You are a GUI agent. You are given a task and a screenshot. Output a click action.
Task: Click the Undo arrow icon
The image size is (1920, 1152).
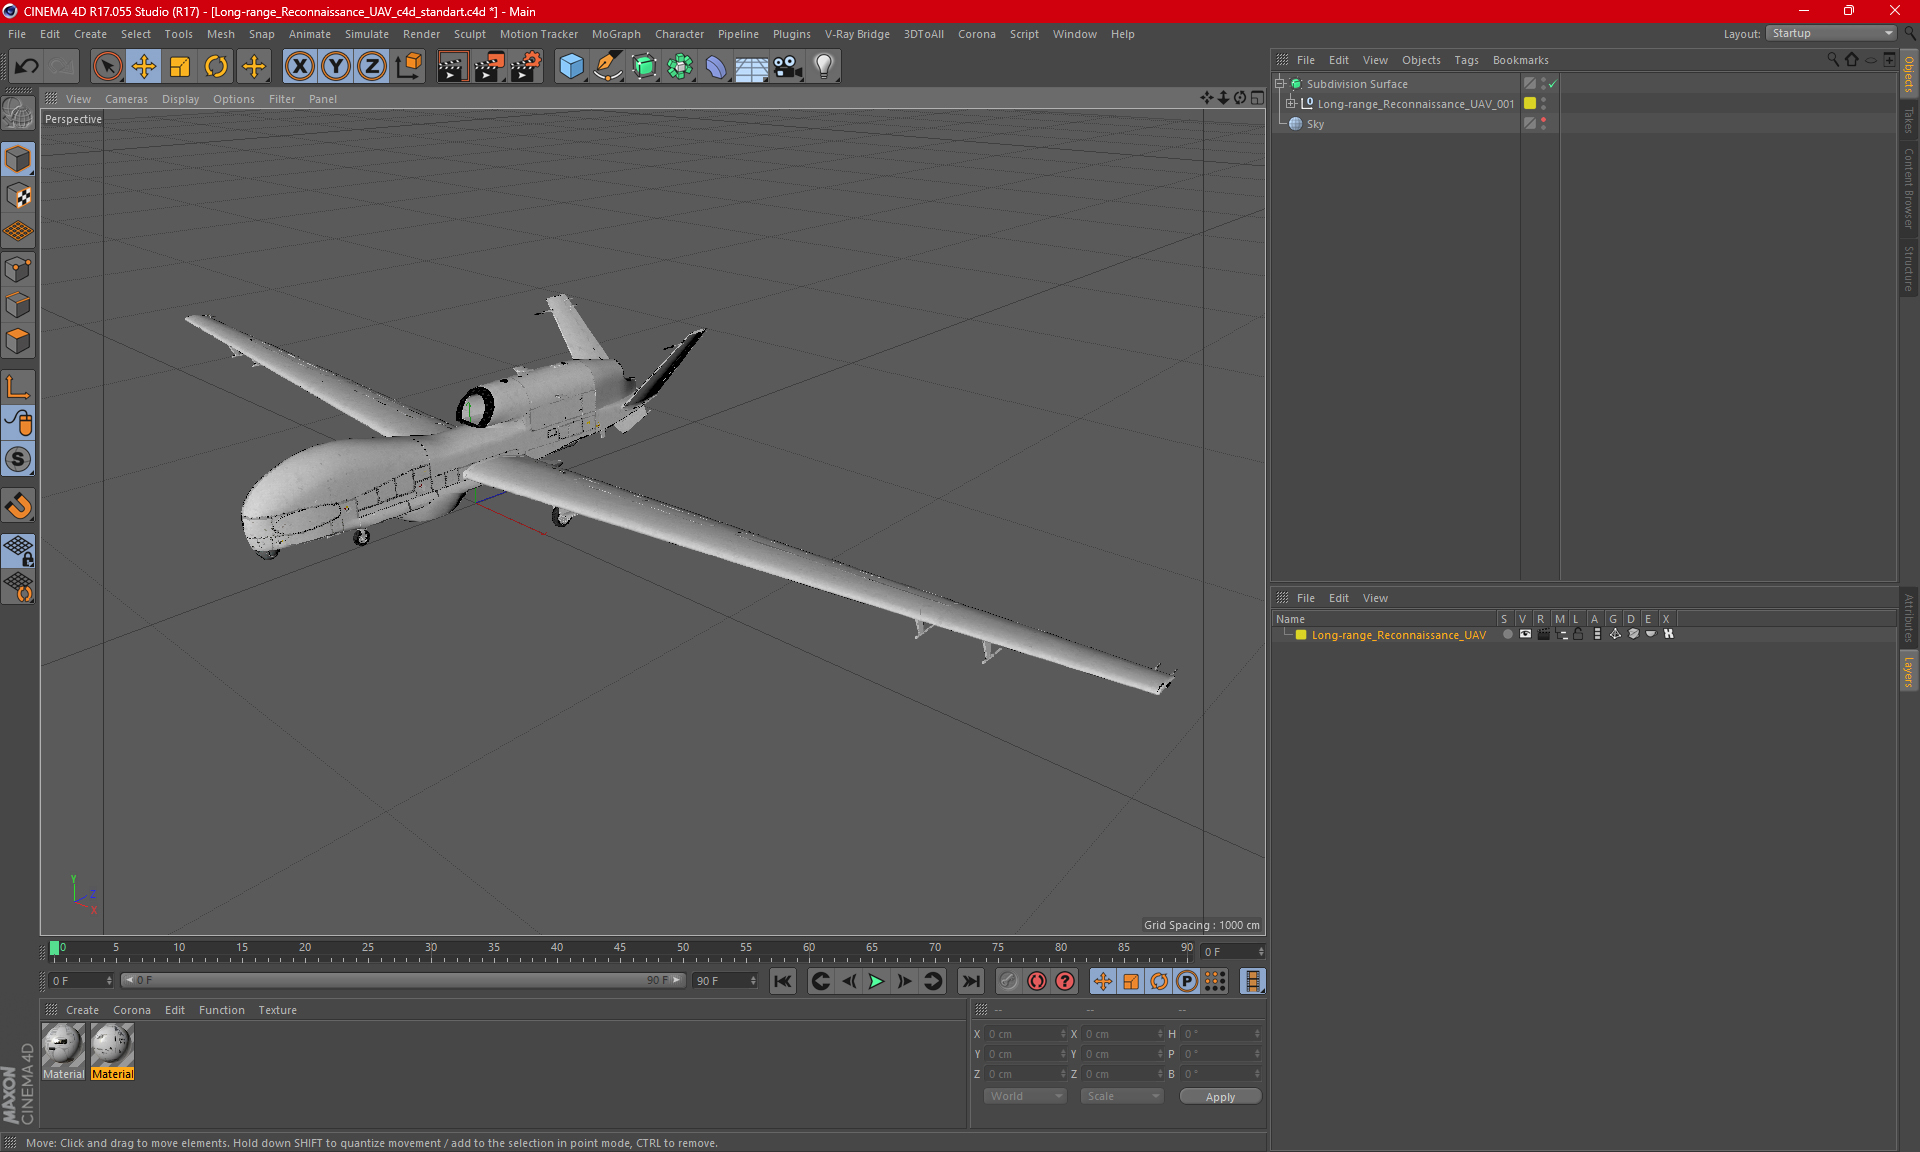26,66
